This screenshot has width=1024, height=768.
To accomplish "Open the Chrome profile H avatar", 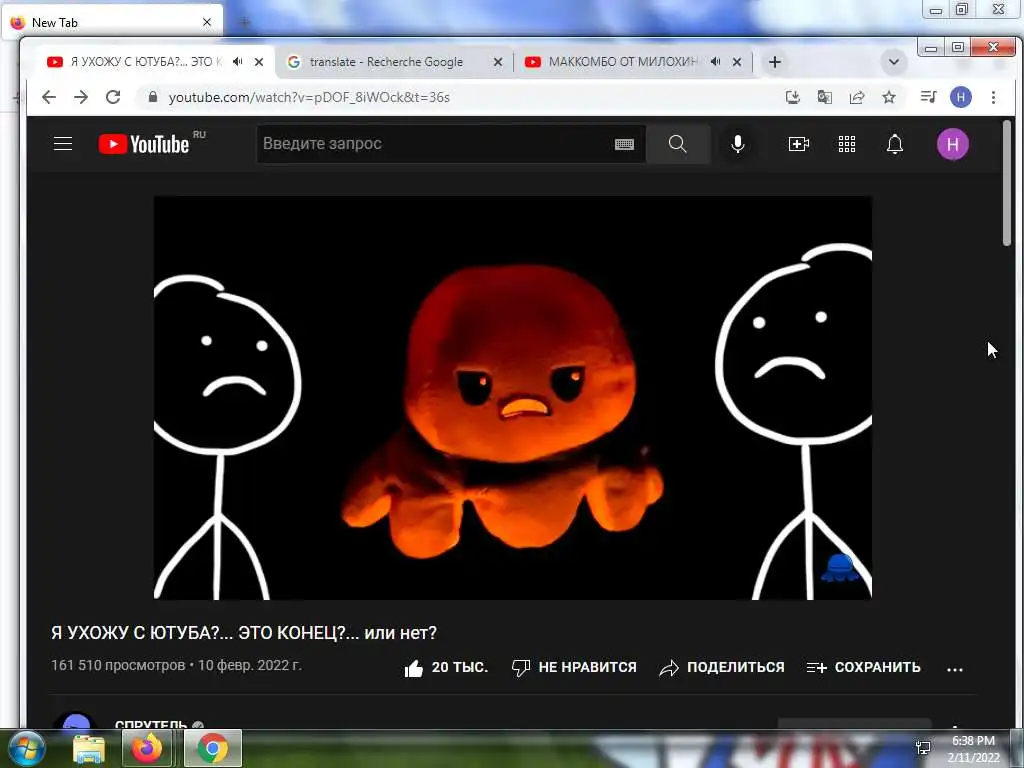I will point(961,97).
